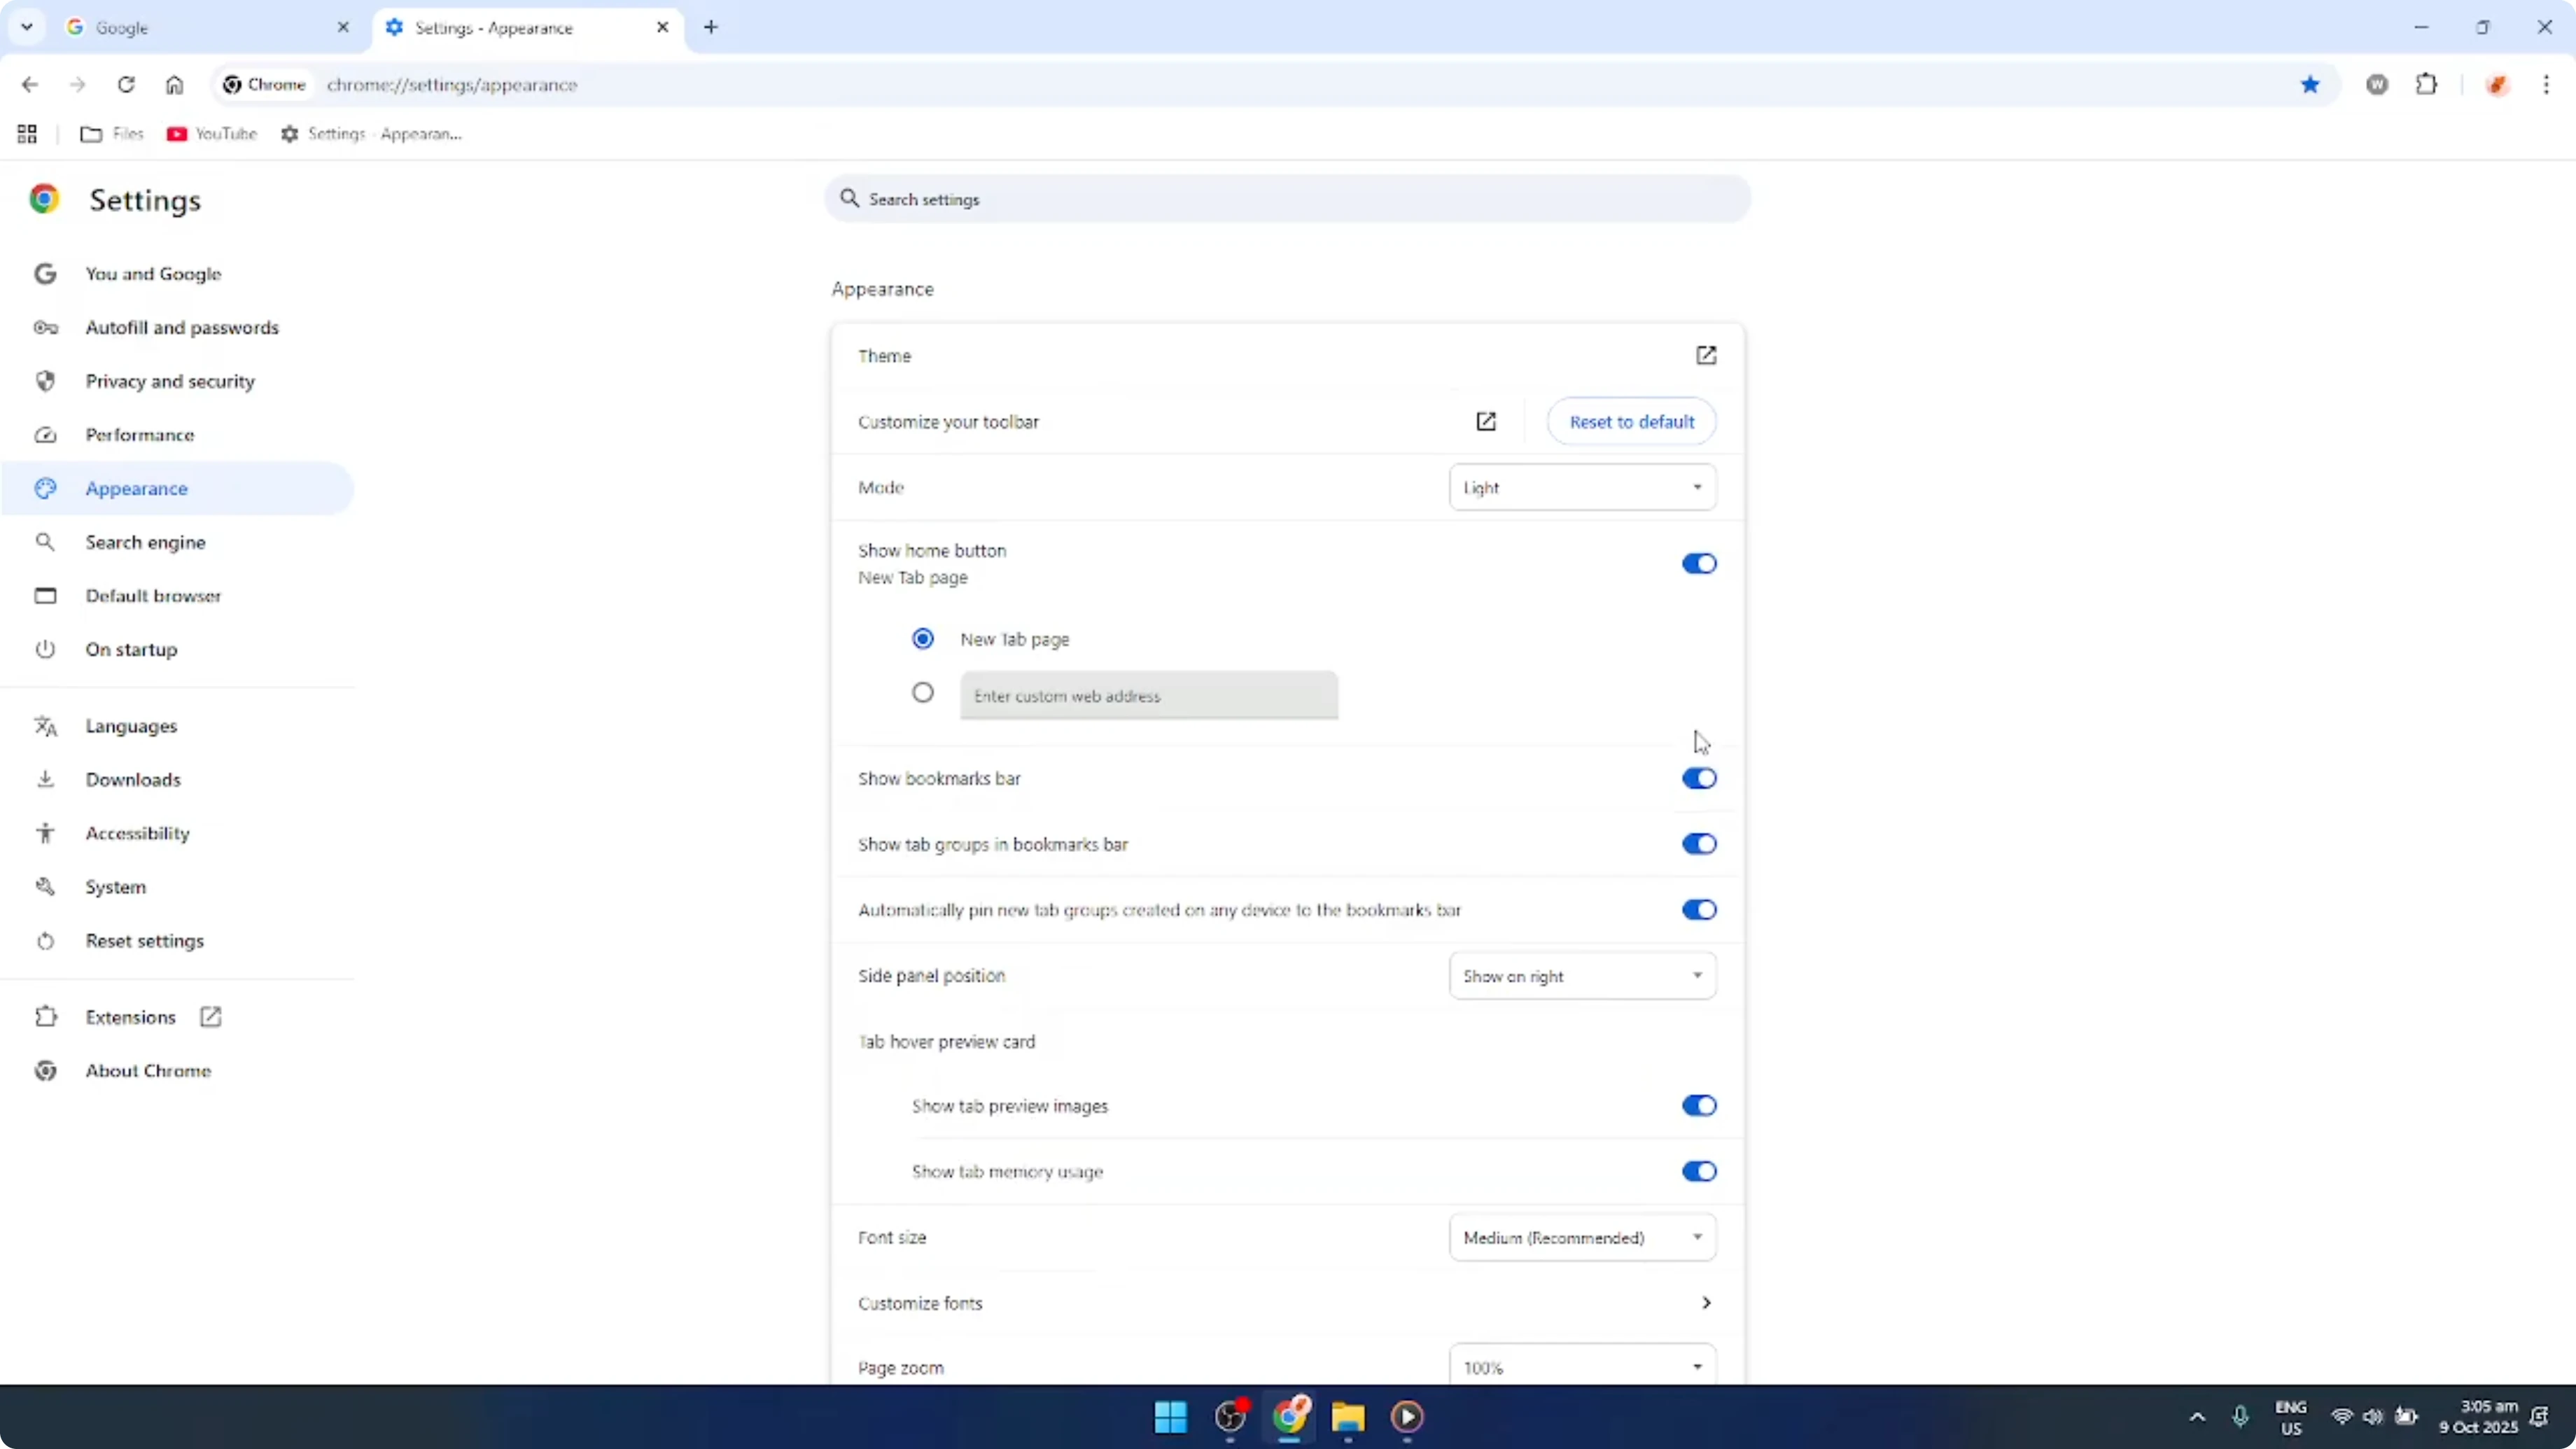Click the microphone icon in system tray
2576x1449 pixels.
pyautogui.click(x=2240, y=1417)
